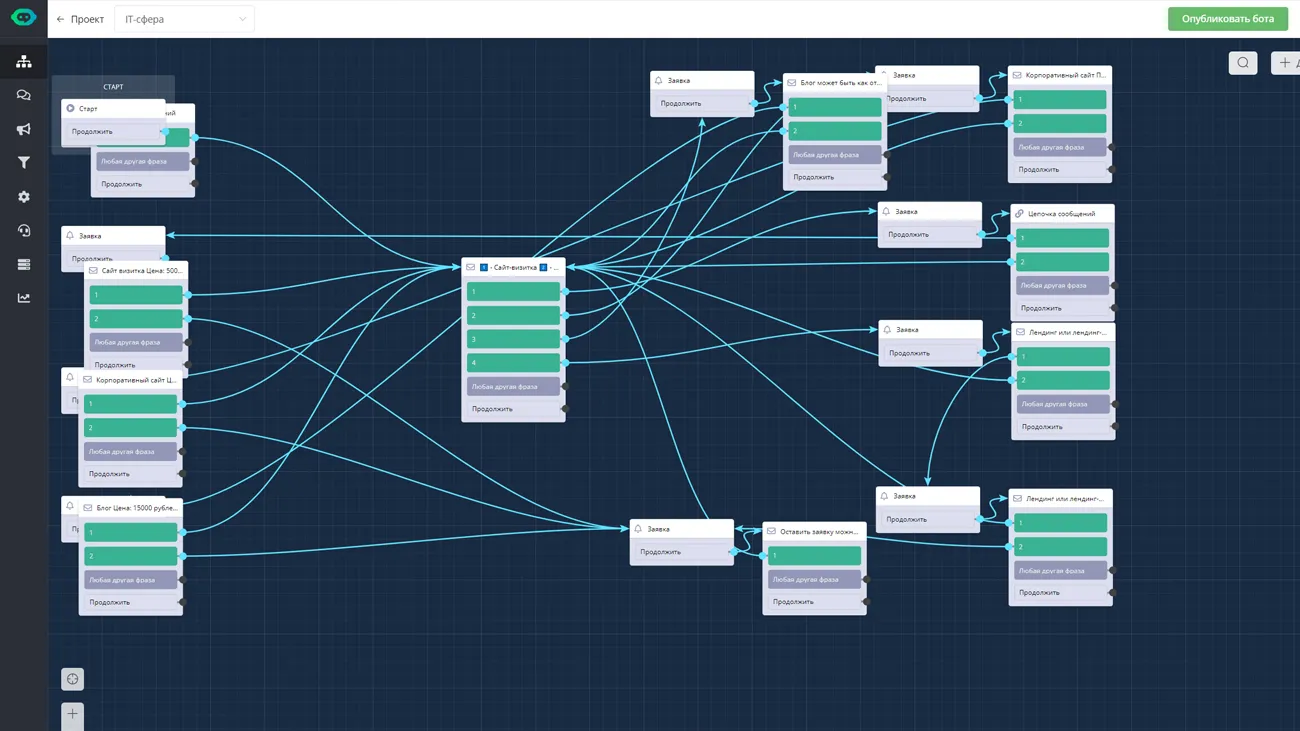
Task: Zoom in with the plus button
Action: pyautogui.click(x=72, y=714)
